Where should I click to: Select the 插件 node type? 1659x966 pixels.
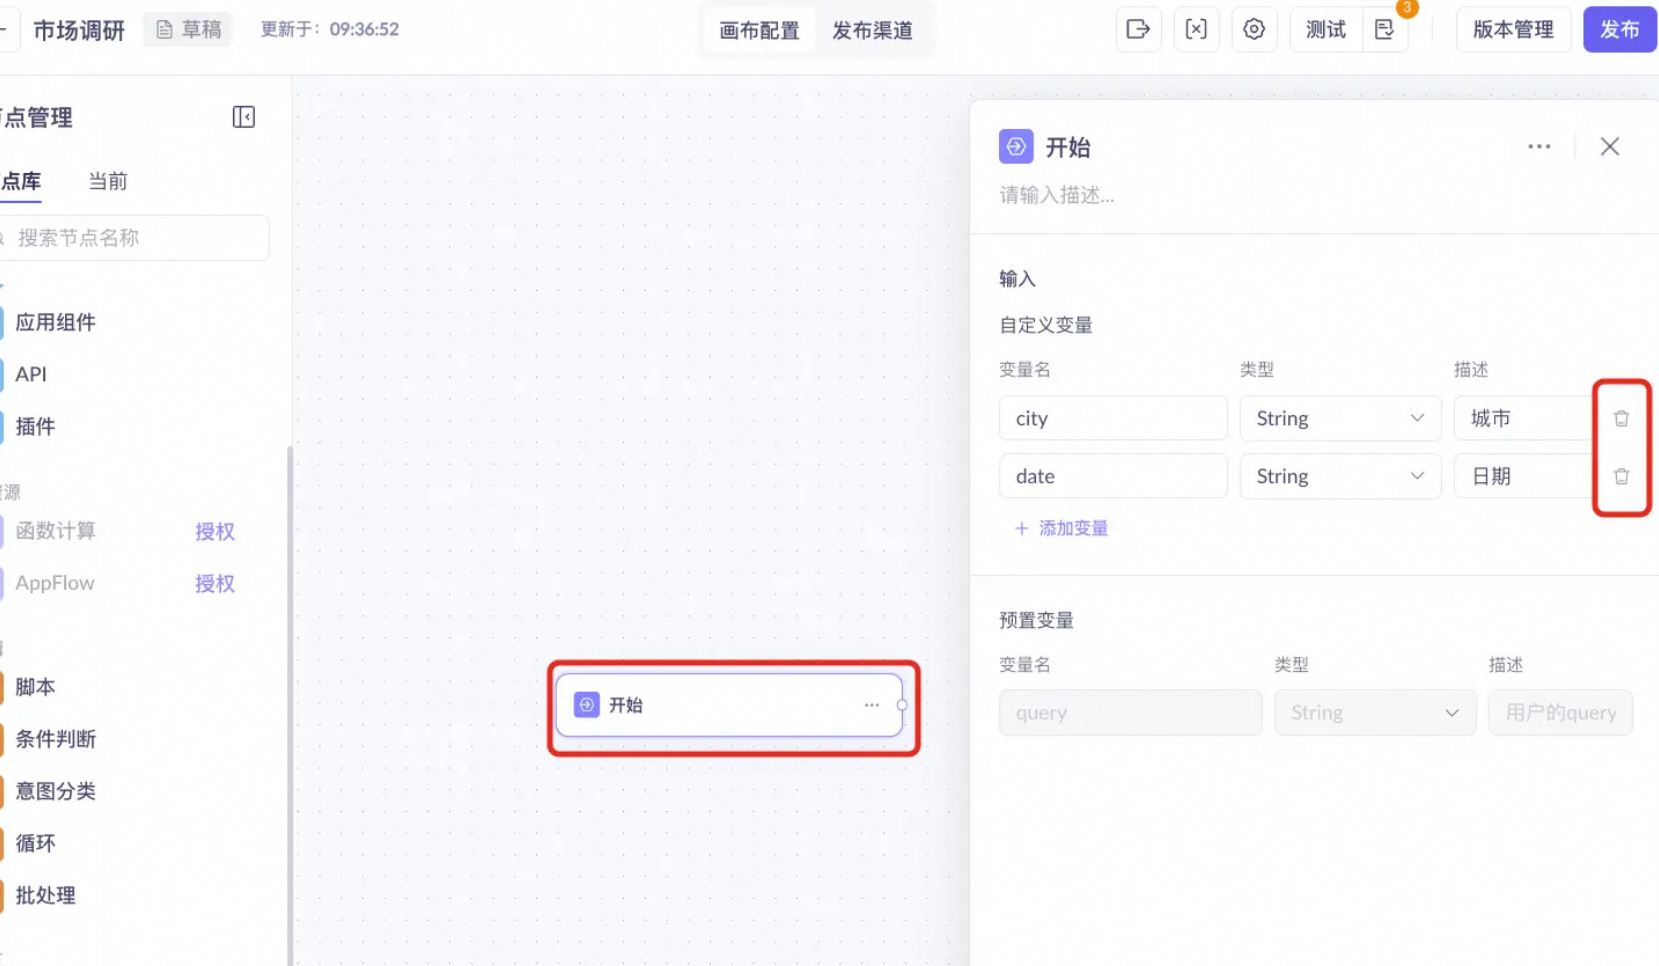[x=35, y=426]
